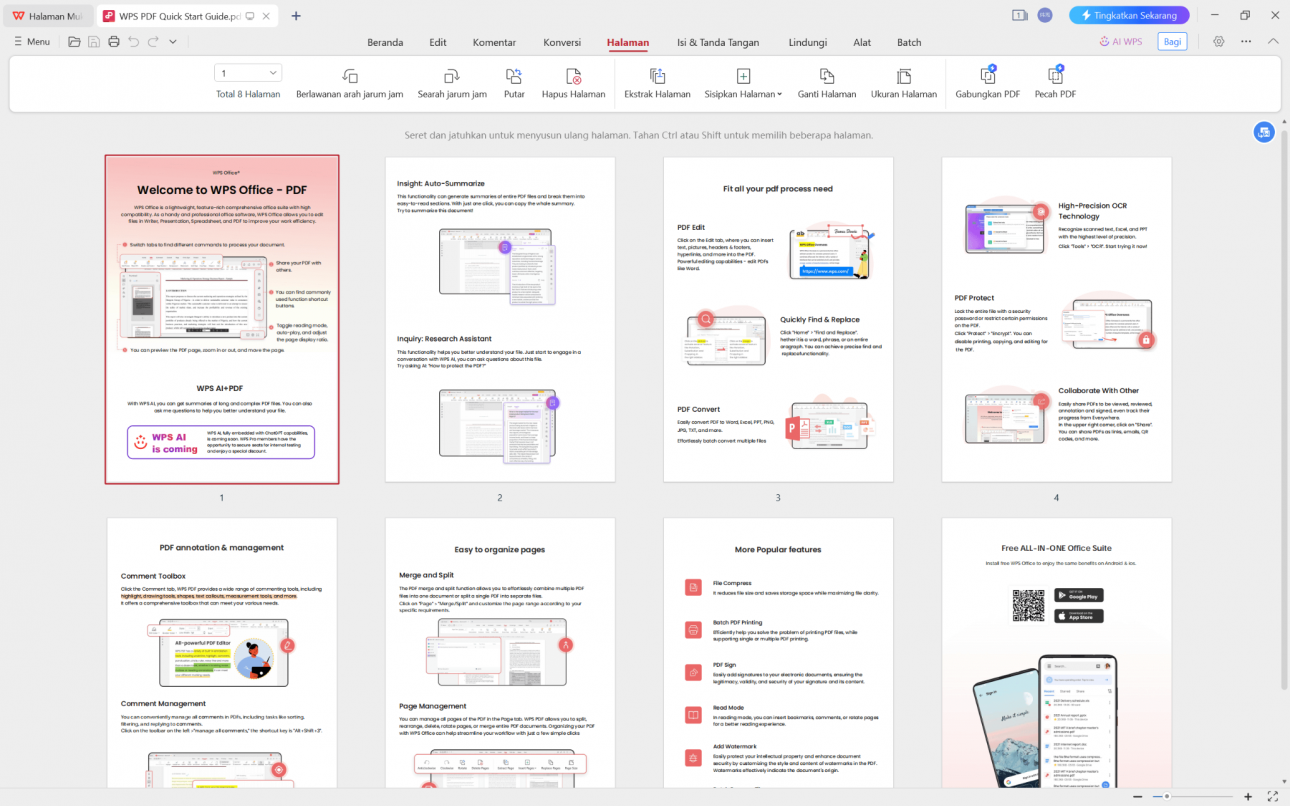Click the Ukuran Halaman icon
The height and width of the screenshot is (806, 1290).
click(903, 74)
